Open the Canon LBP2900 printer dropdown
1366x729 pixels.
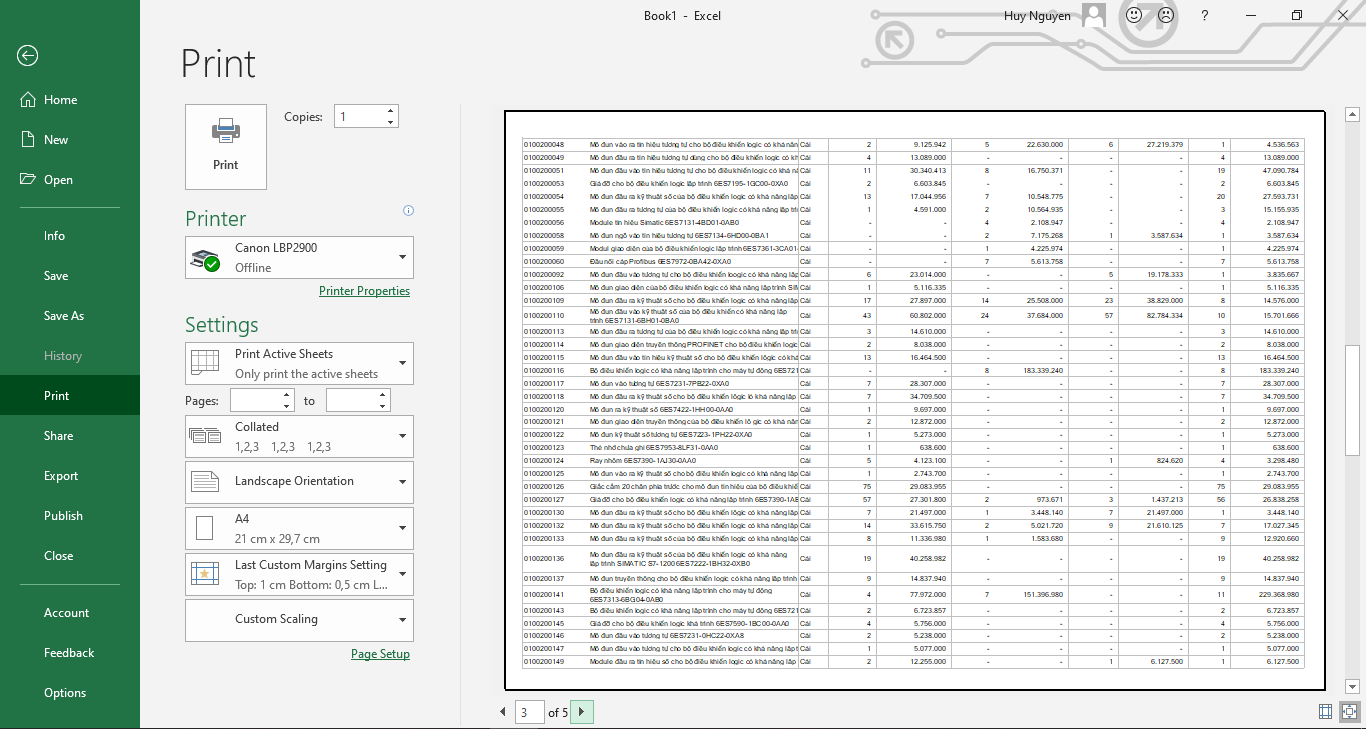point(299,257)
